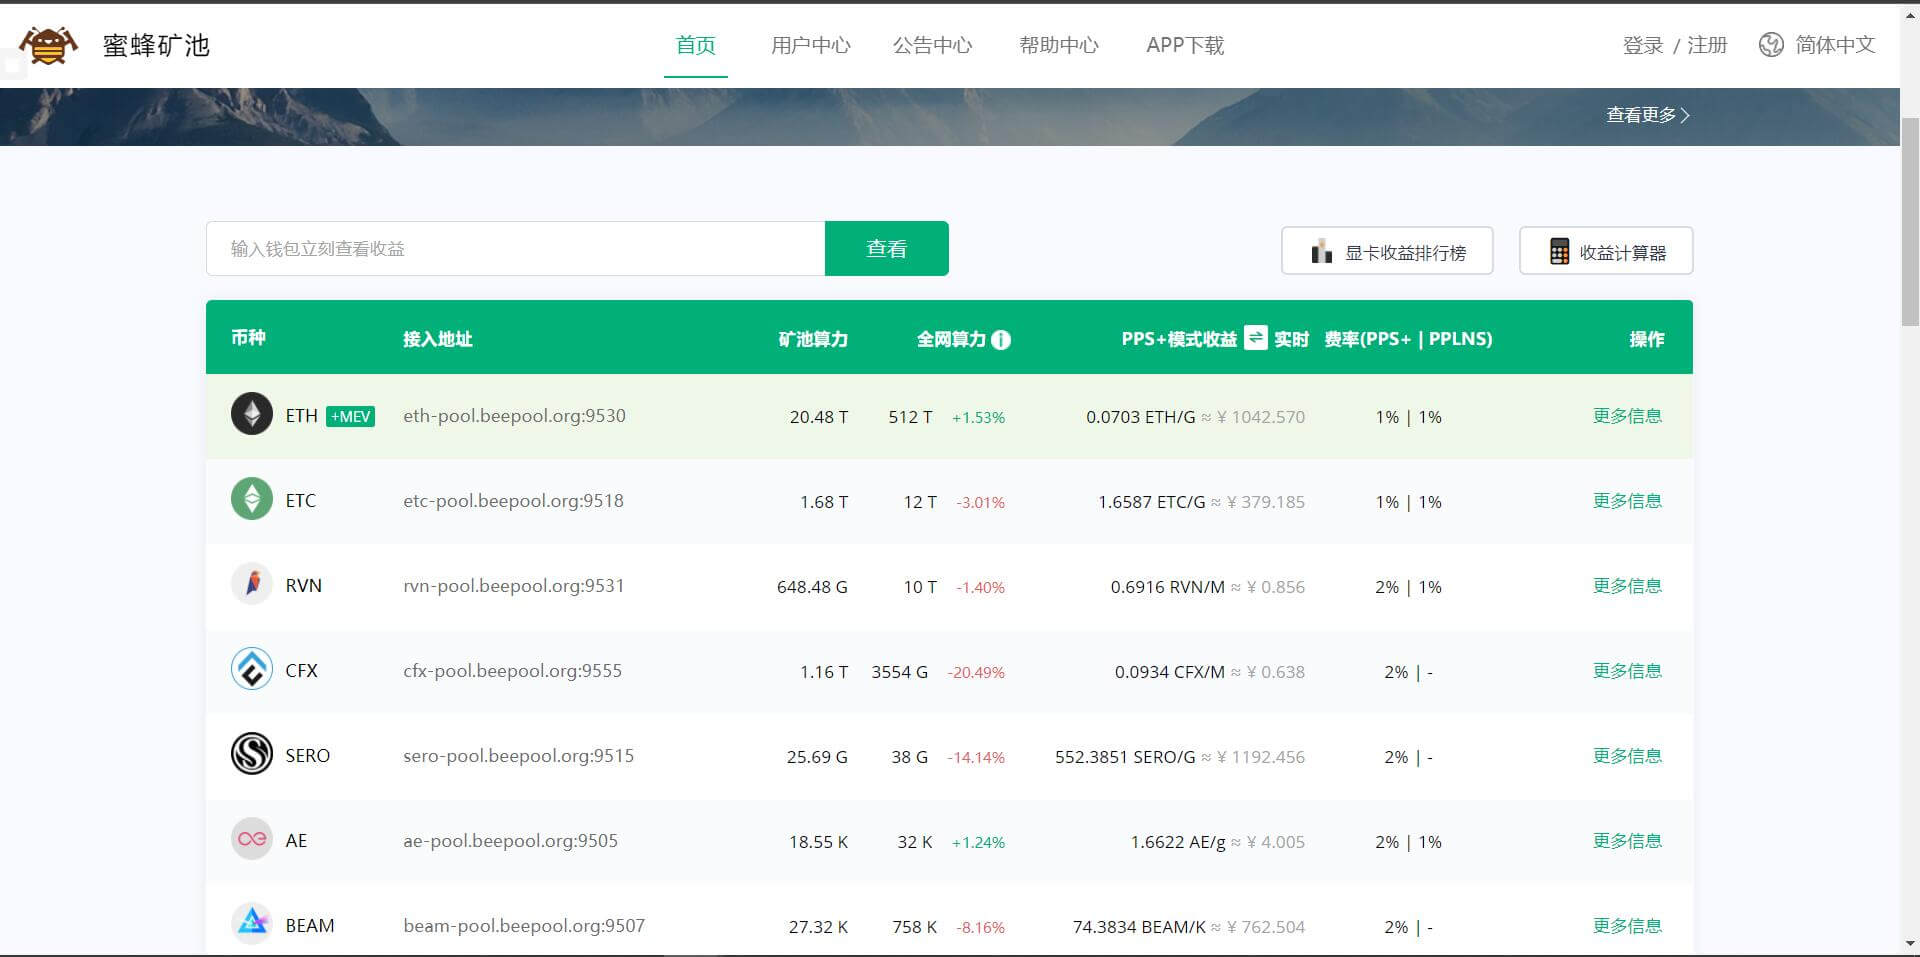This screenshot has width=1920, height=957.
Task: Toggle PPS+ mode earnings switch icon
Action: pyautogui.click(x=1255, y=338)
